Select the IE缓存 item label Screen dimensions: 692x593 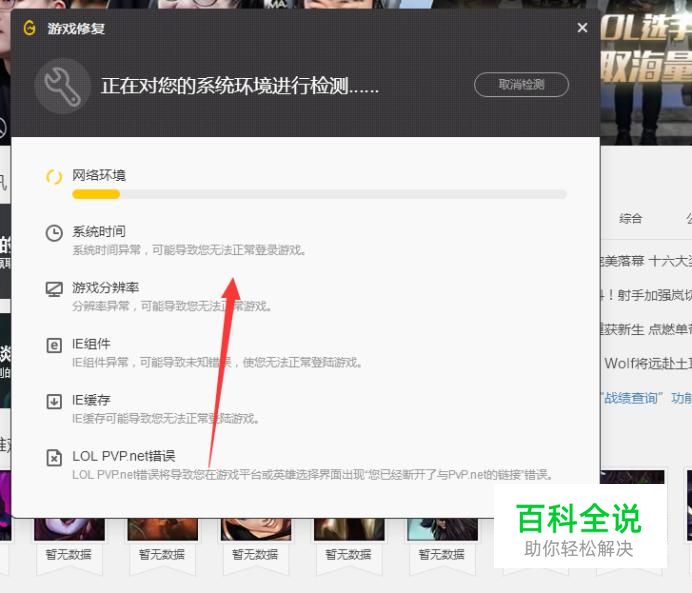pos(91,400)
